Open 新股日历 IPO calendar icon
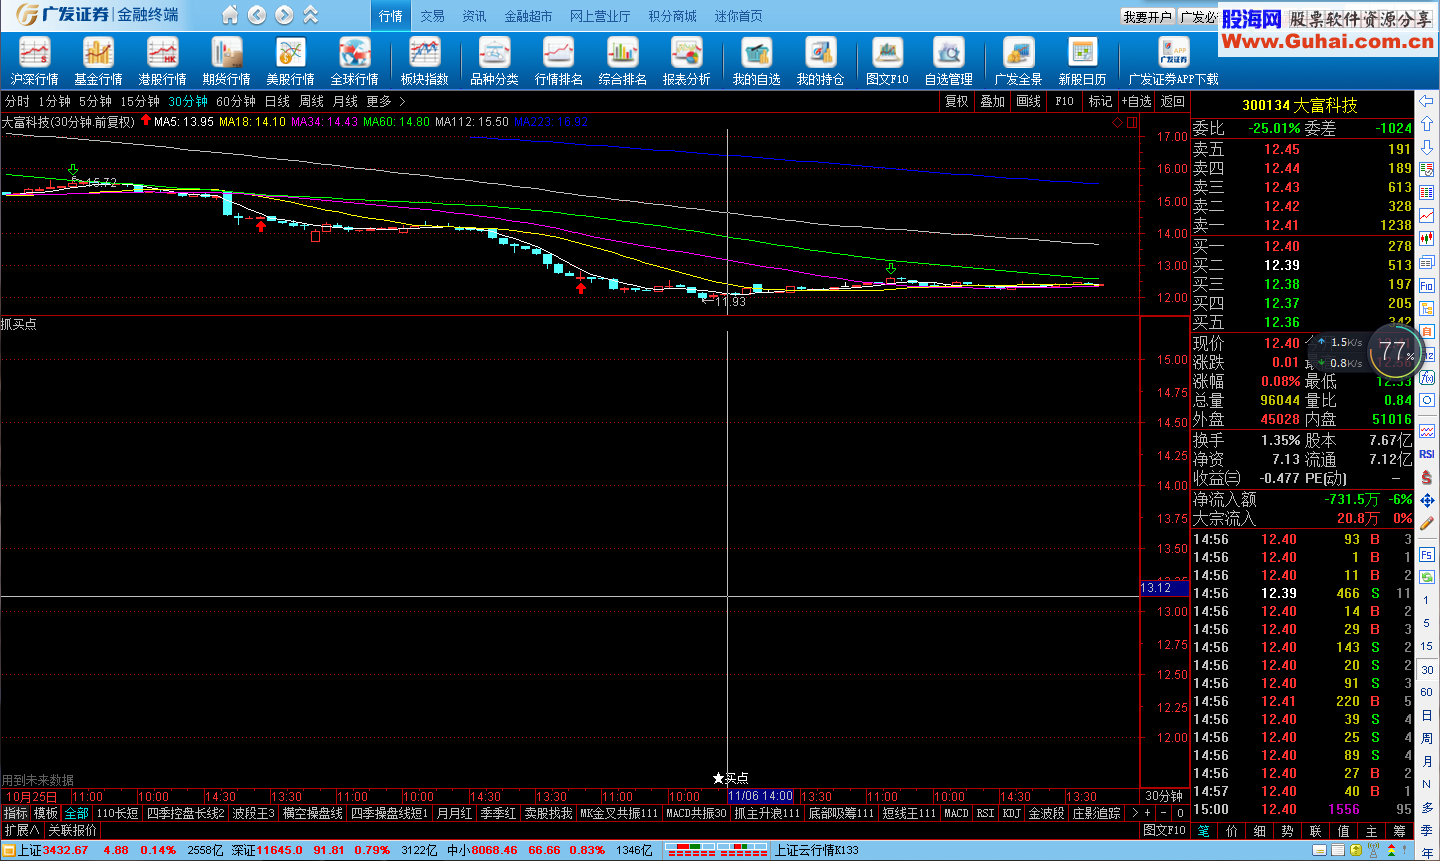1440x861 pixels. point(1082,61)
